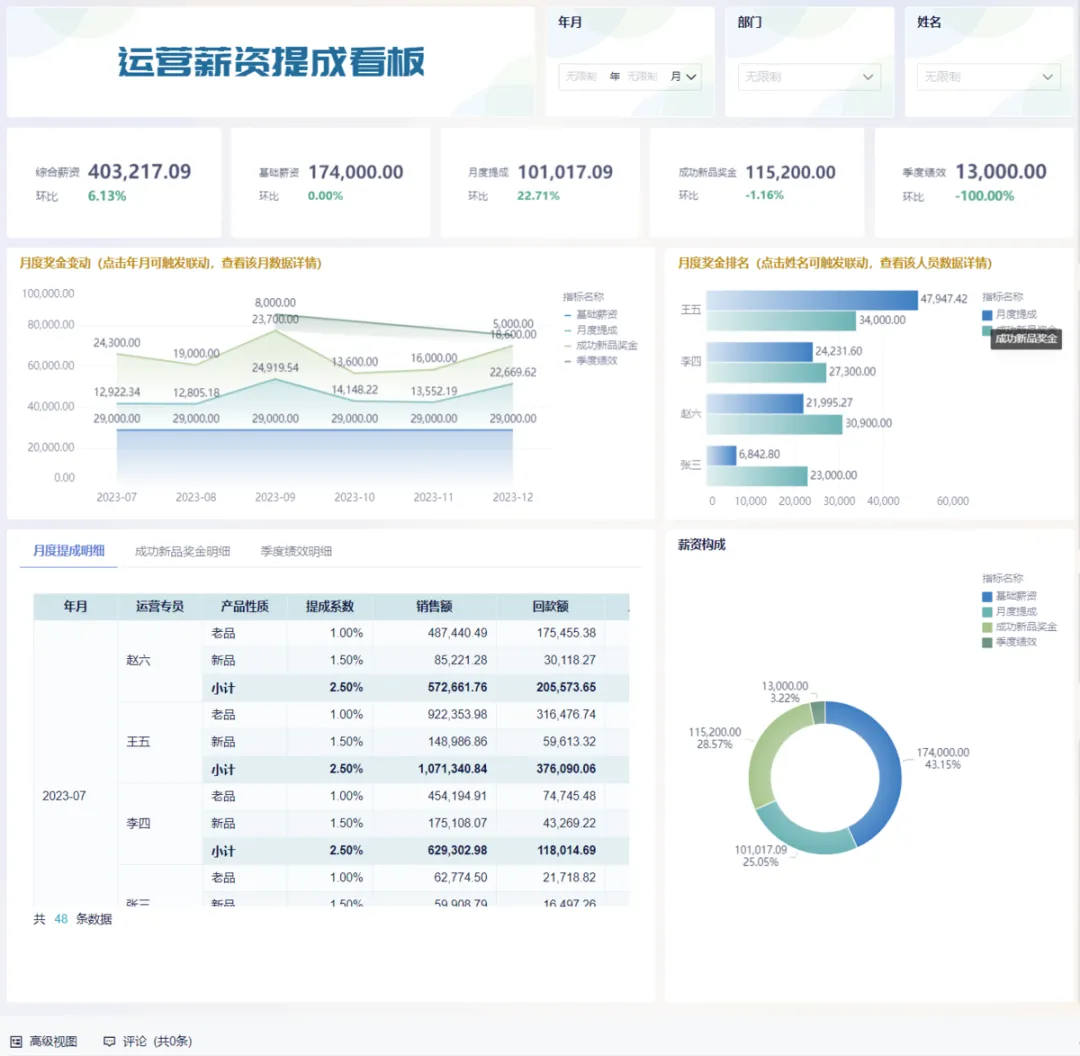The width and height of the screenshot is (1080, 1056).
Task: Click the 提成系数 table column header
Action: pos(330,606)
